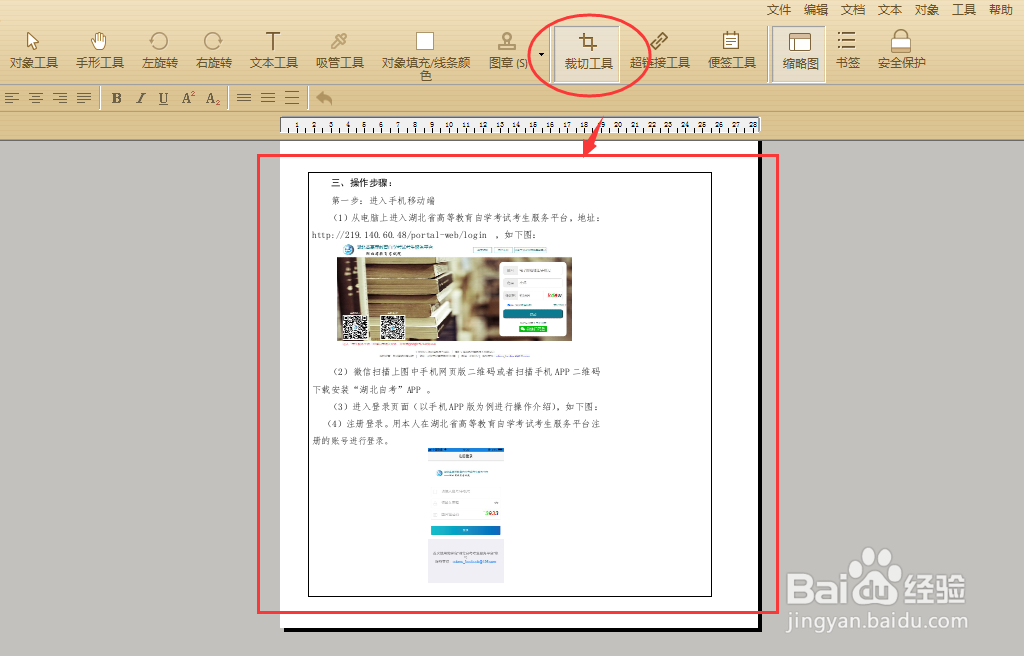This screenshot has height=656, width=1024.
Task: Expand the 图章 stamp dropdown arrow
Action: click(x=541, y=54)
